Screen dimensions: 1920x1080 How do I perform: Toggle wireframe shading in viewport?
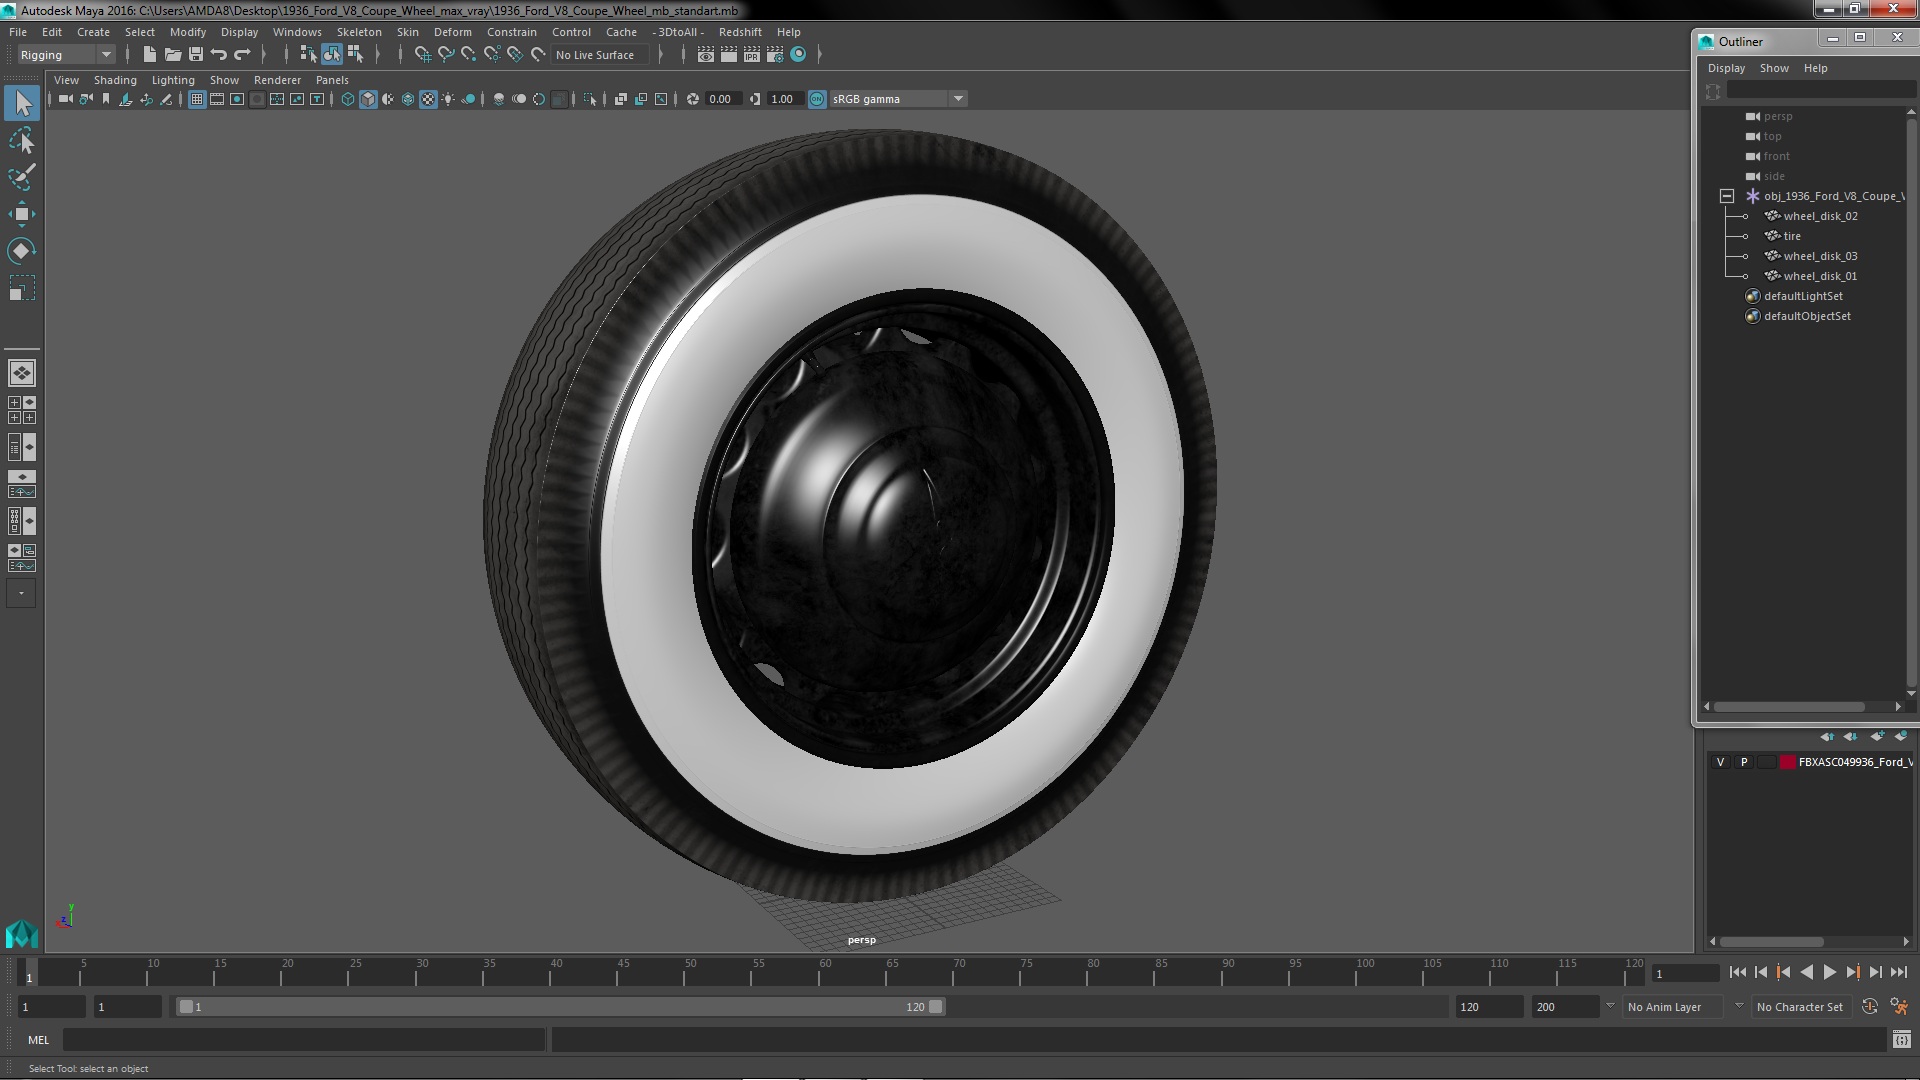point(348,99)
